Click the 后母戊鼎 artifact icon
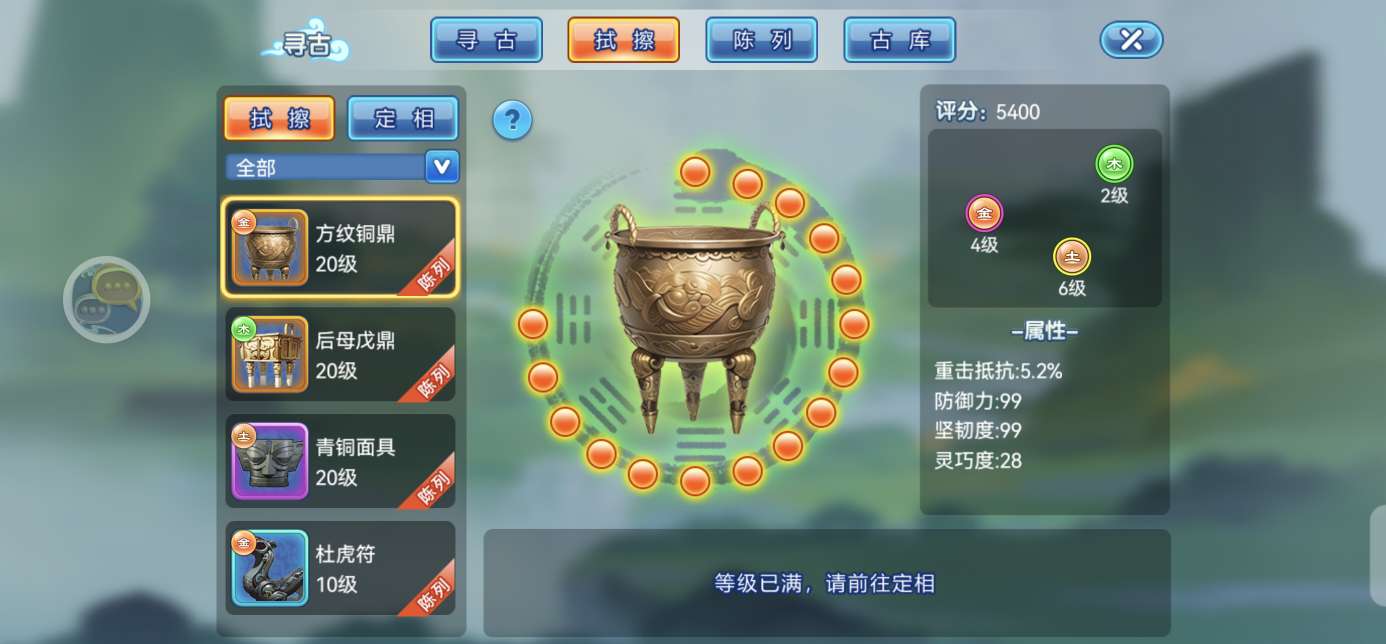1386x644 pixels. point(270,354)
